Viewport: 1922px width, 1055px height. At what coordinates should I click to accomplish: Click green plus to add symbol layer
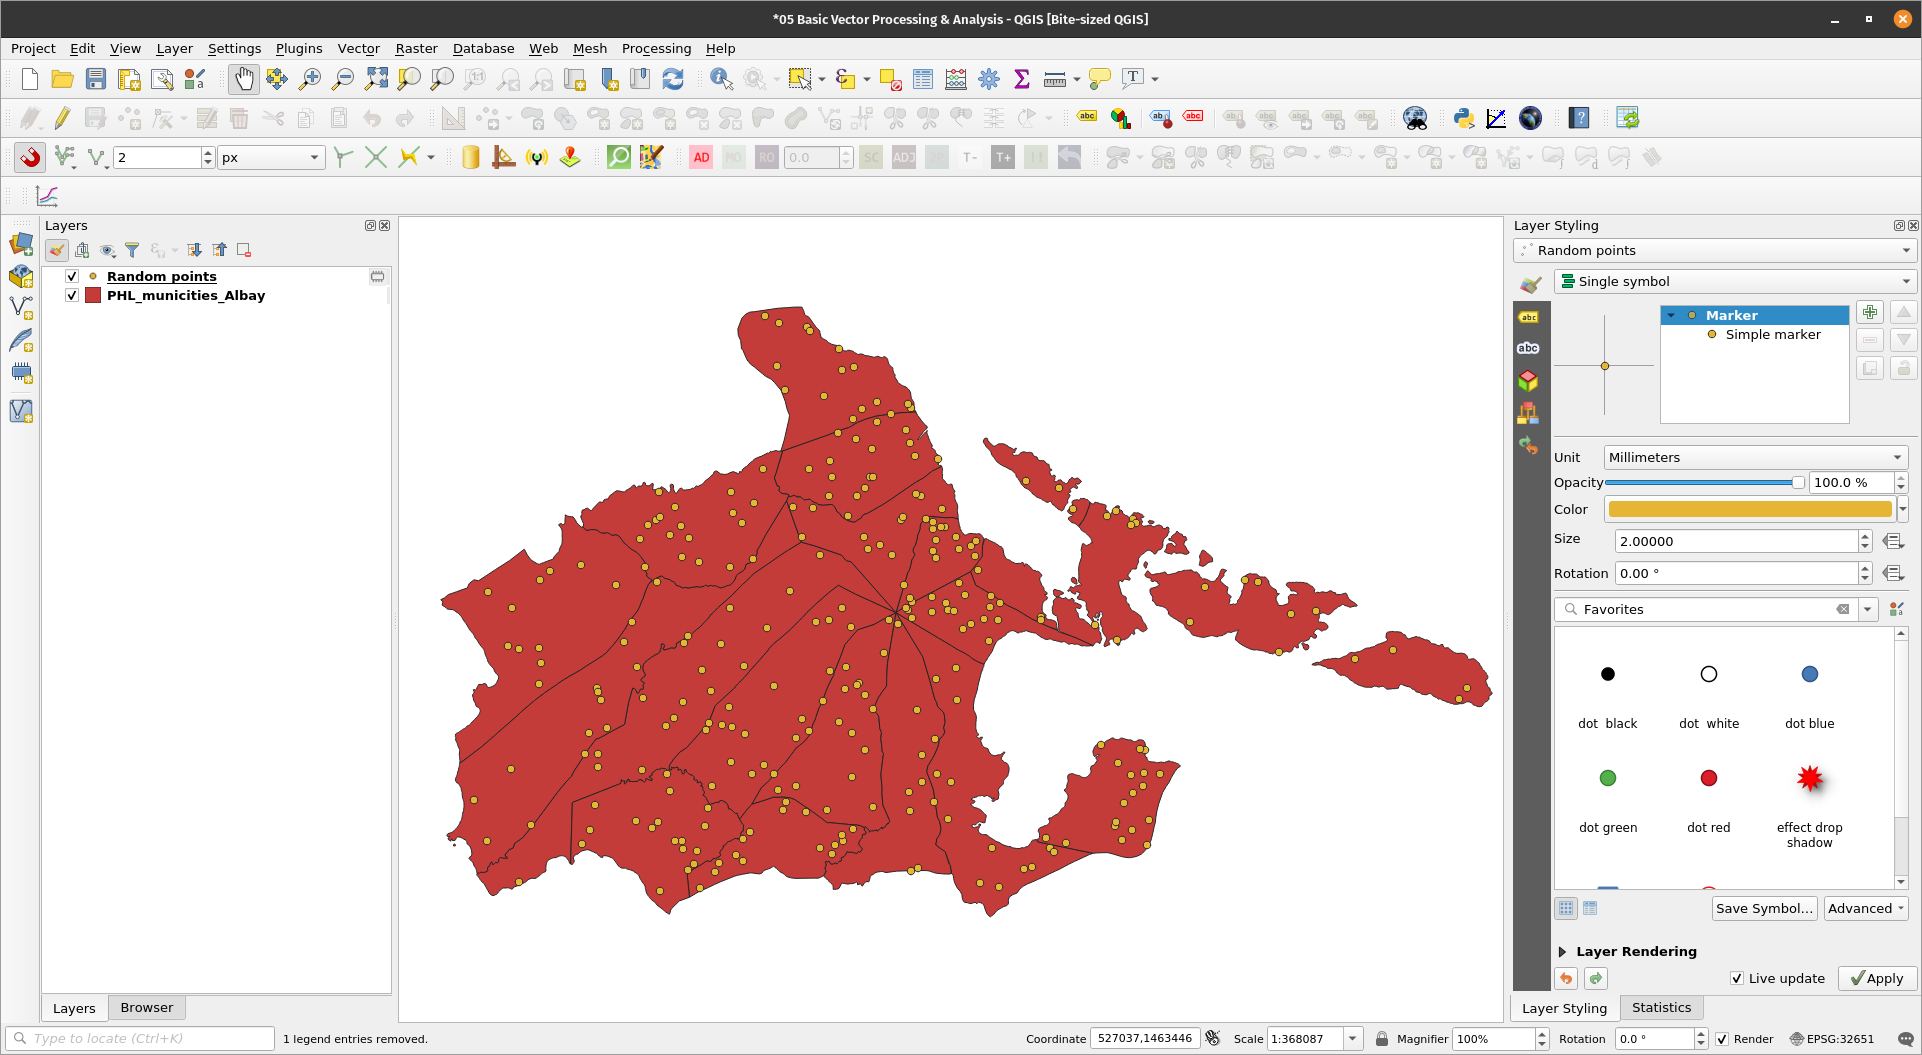click(1869, 313)
